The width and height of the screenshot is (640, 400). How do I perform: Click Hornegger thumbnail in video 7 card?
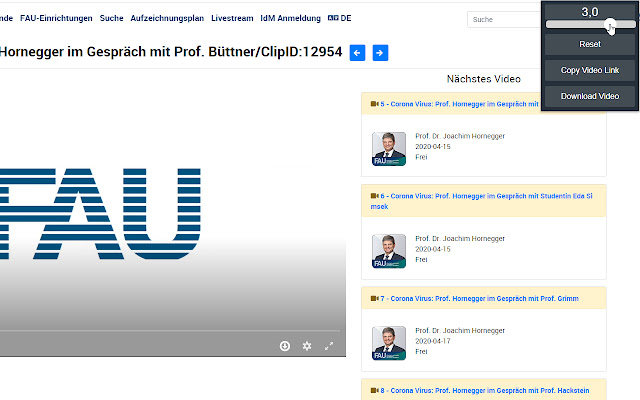[389, 343]
